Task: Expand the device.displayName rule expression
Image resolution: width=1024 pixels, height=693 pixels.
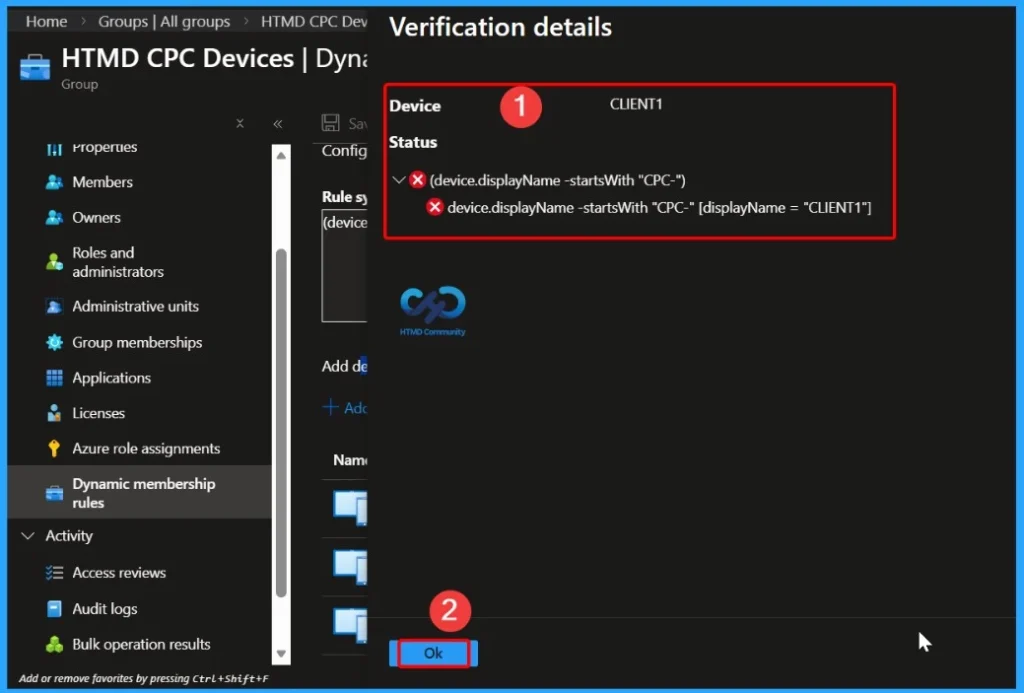Action: pos(398,180)
